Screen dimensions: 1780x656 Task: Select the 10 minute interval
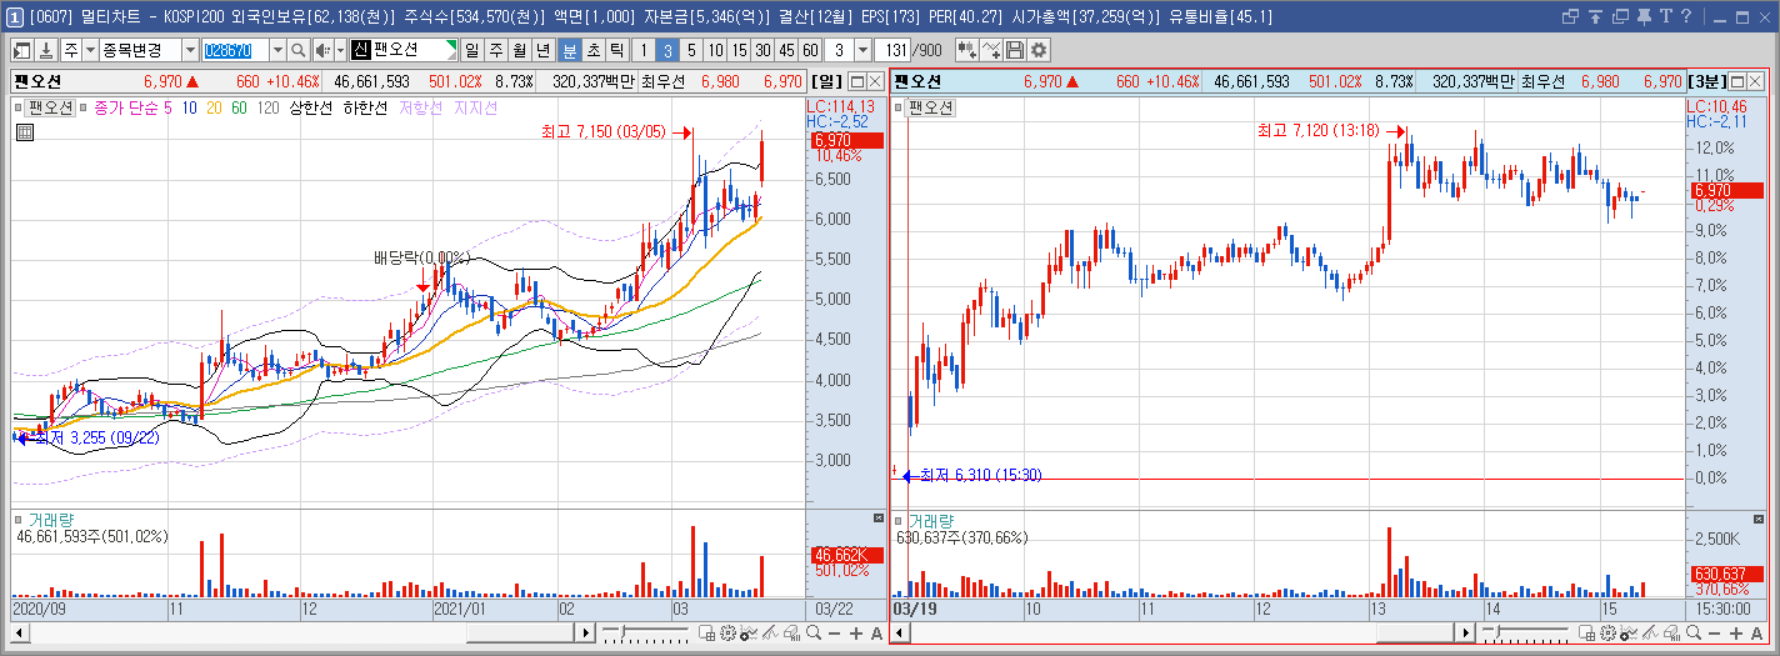(x=715, y=50)
